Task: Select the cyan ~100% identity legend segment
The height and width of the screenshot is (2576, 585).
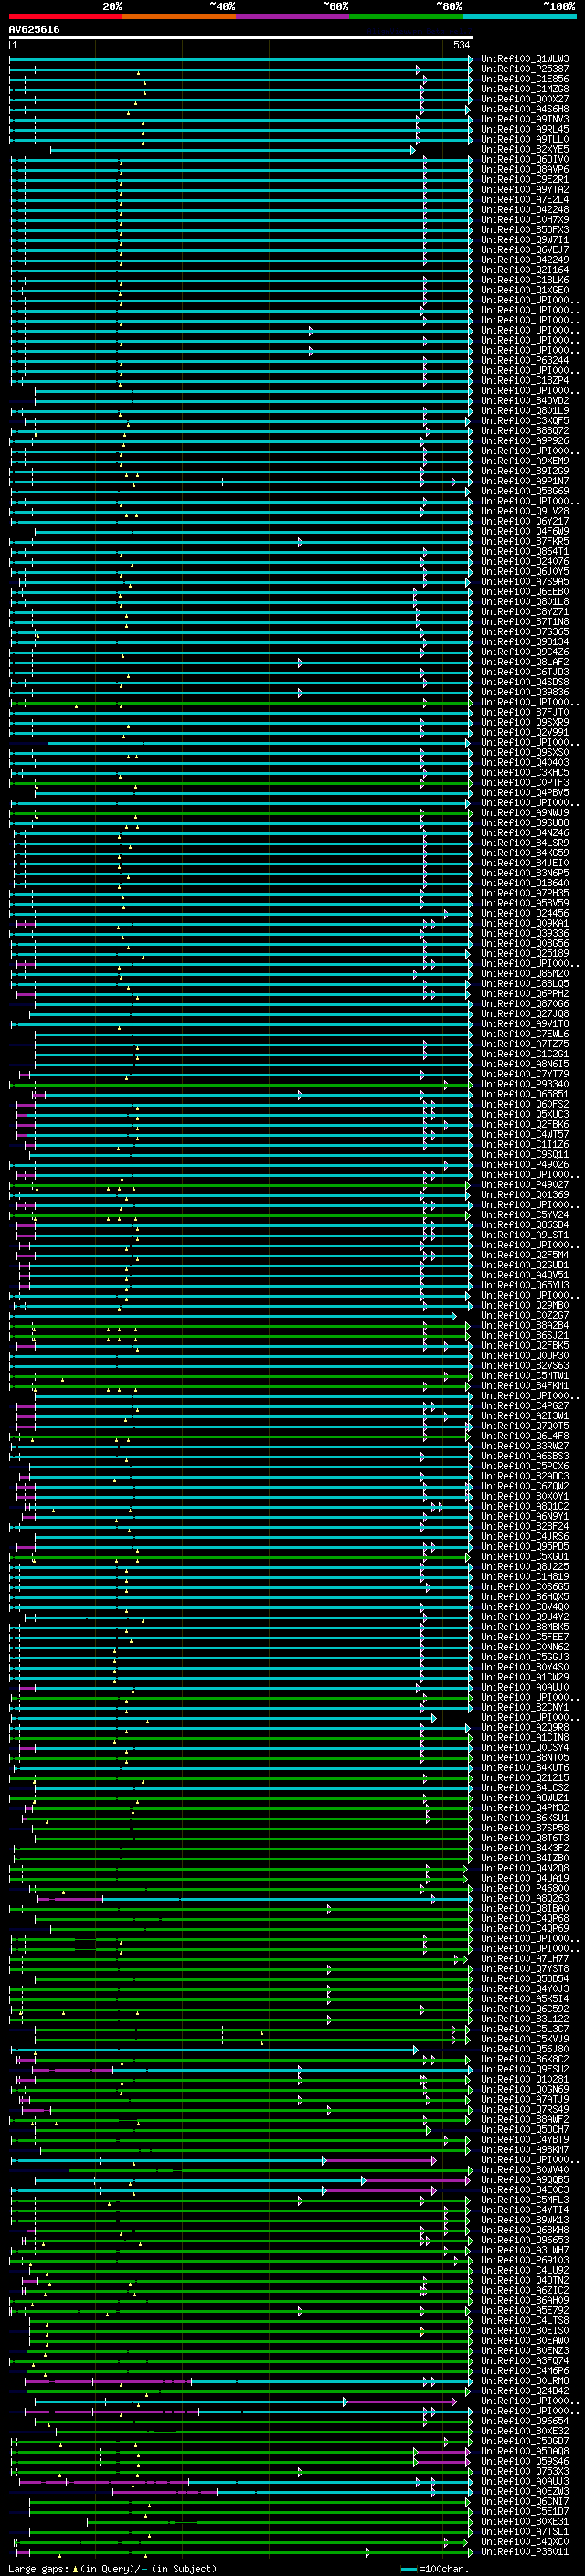Action: coord(519,16)
